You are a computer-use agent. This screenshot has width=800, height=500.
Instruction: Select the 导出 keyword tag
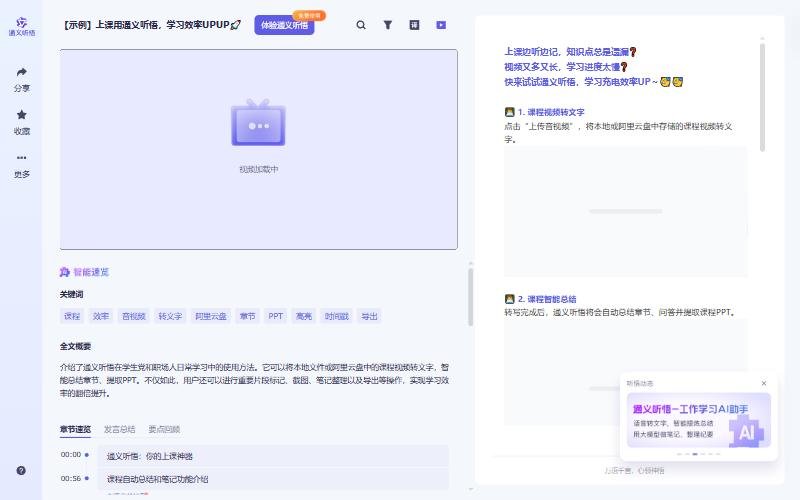pyautogui.click(x=369, y=316)
